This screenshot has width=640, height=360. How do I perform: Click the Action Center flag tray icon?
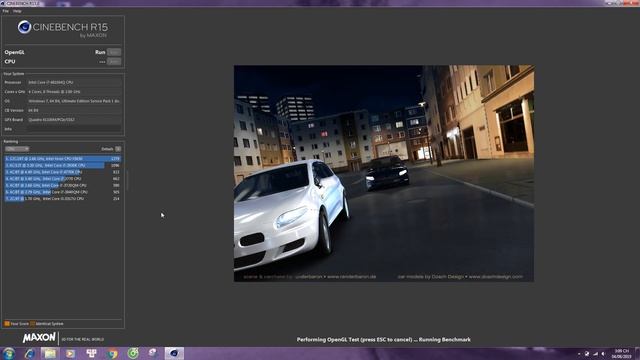[x=587, y=354]
